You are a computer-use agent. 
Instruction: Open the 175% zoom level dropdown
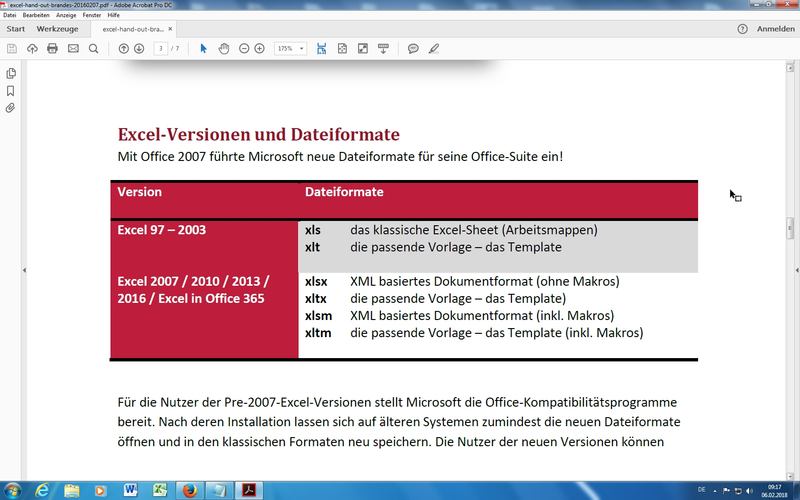[x=290, y=48]
